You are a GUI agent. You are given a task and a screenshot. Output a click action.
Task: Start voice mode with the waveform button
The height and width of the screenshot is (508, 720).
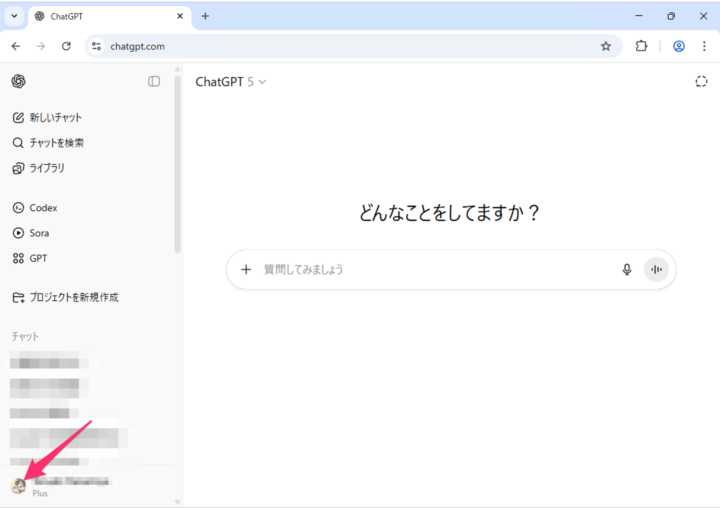click(656, 269)
